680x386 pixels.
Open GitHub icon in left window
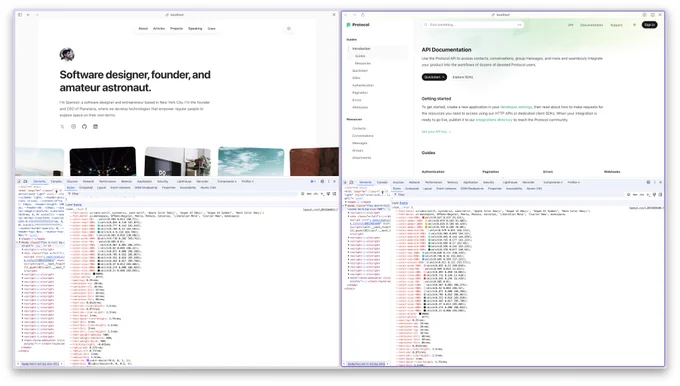click(x=84, y=127)
